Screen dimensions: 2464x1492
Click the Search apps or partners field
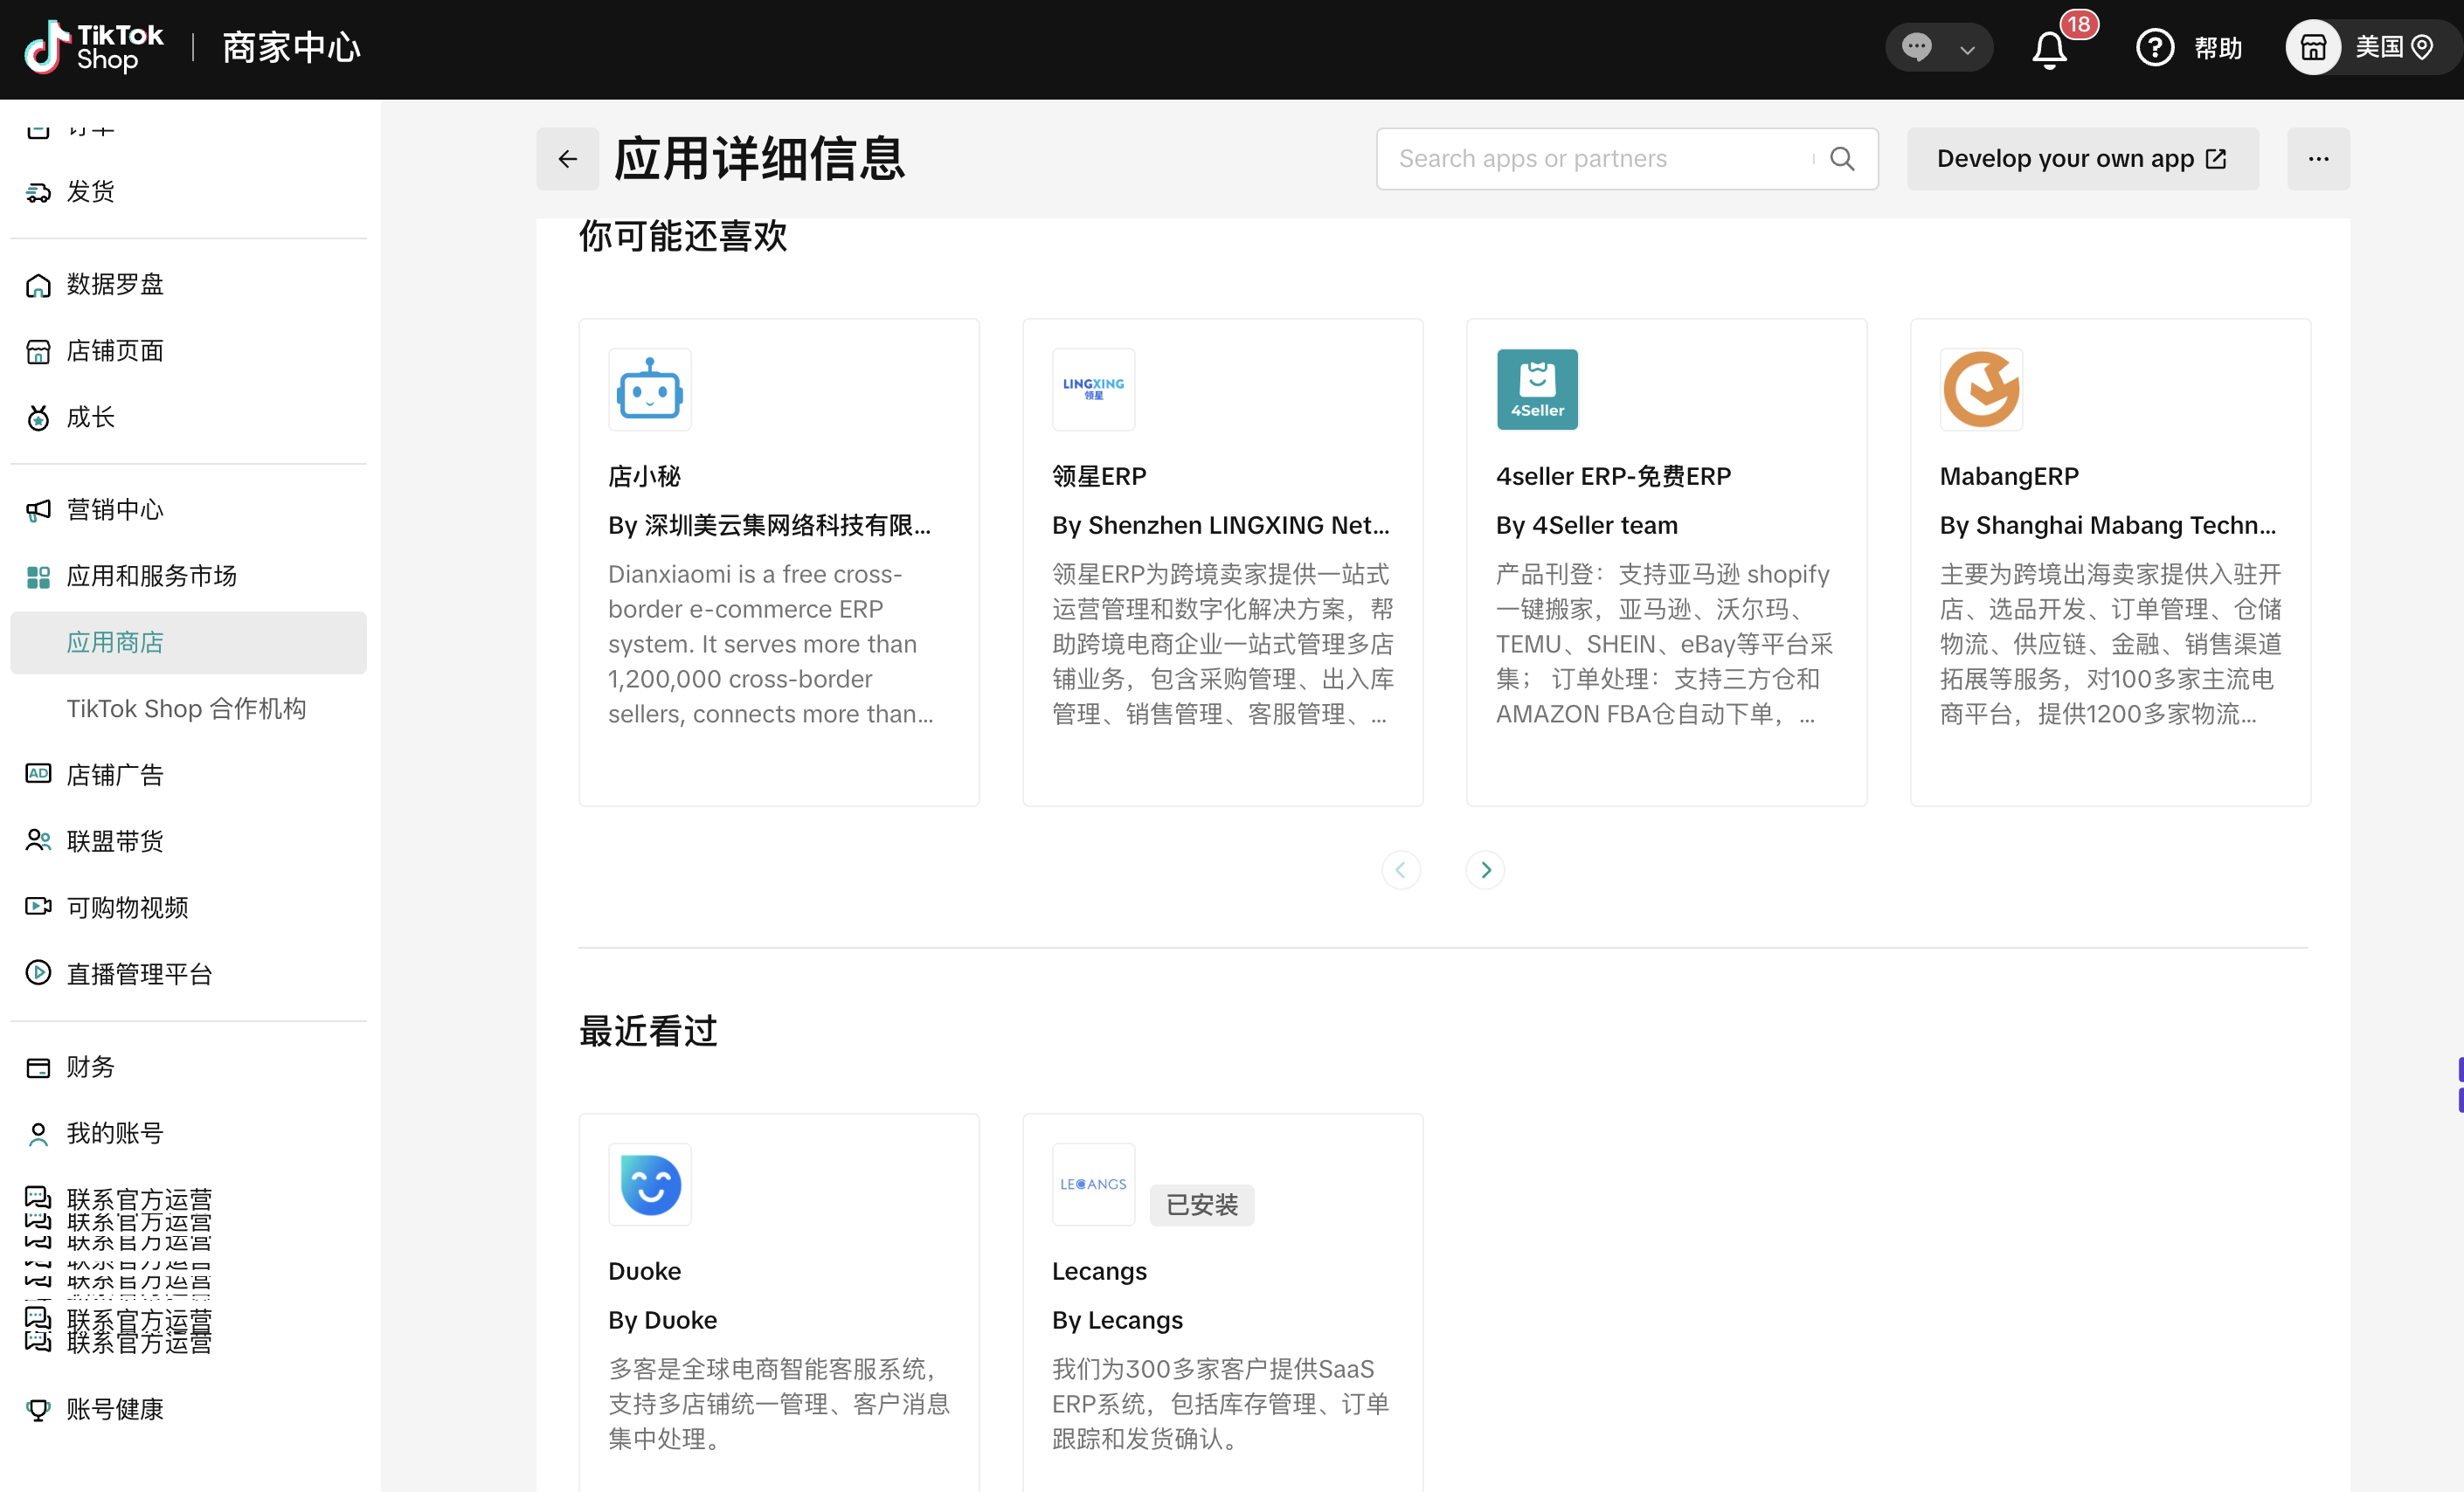point(1600,158)
